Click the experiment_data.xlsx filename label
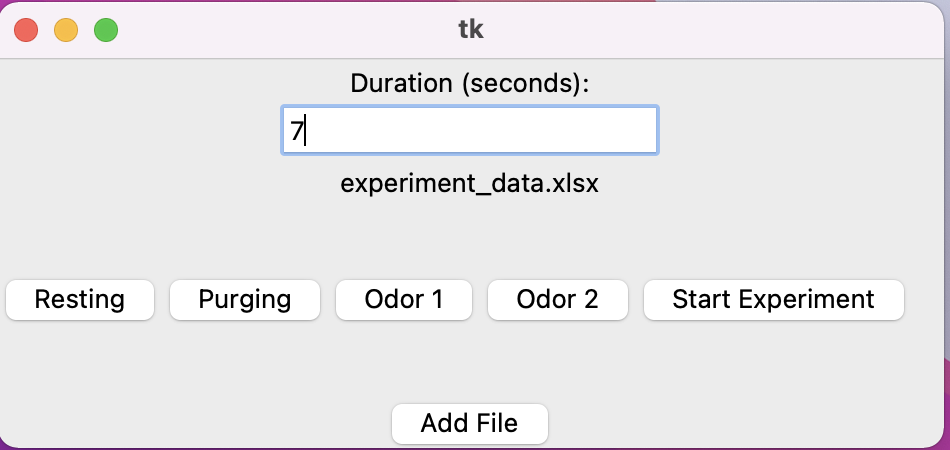Image resolution: width=950 pixels, height=450 pixels. (x=469, y=184)
